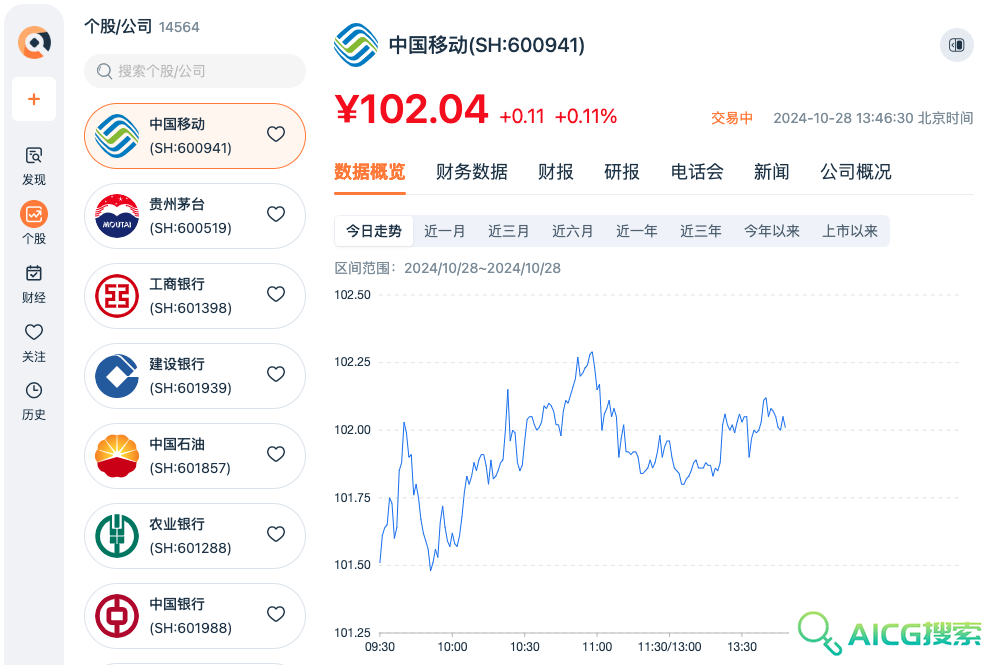989x665 pixels.
Task: Select the 上市以来 chart range
Action: coord(850,231)
